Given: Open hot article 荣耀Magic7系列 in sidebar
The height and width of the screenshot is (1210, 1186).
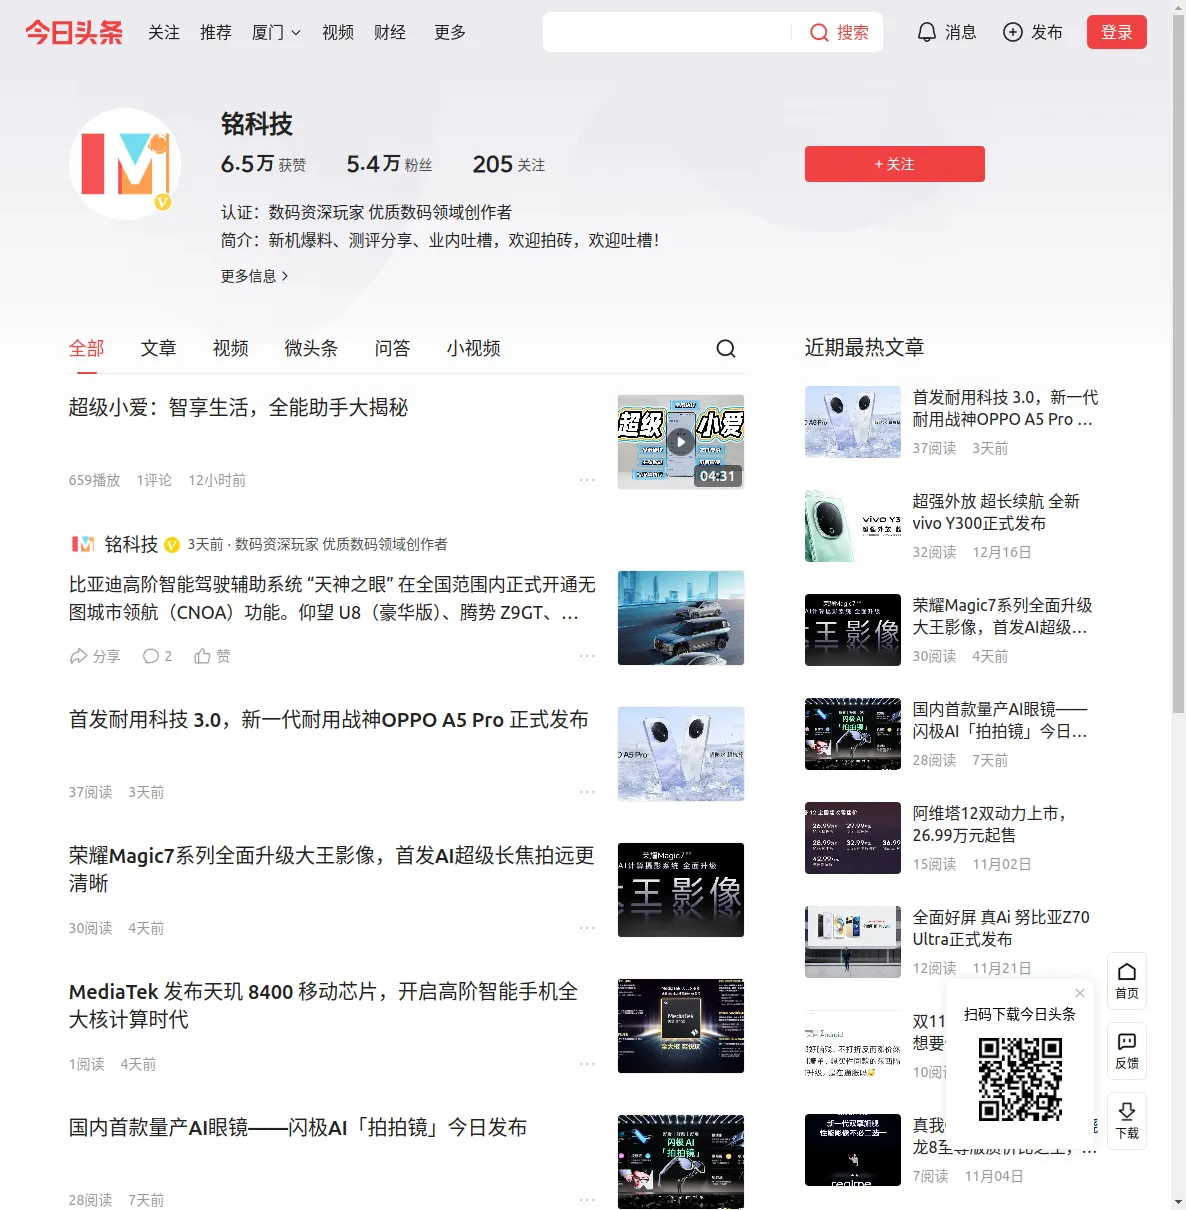Looking at the screenshot, I should pos(1002,616).
